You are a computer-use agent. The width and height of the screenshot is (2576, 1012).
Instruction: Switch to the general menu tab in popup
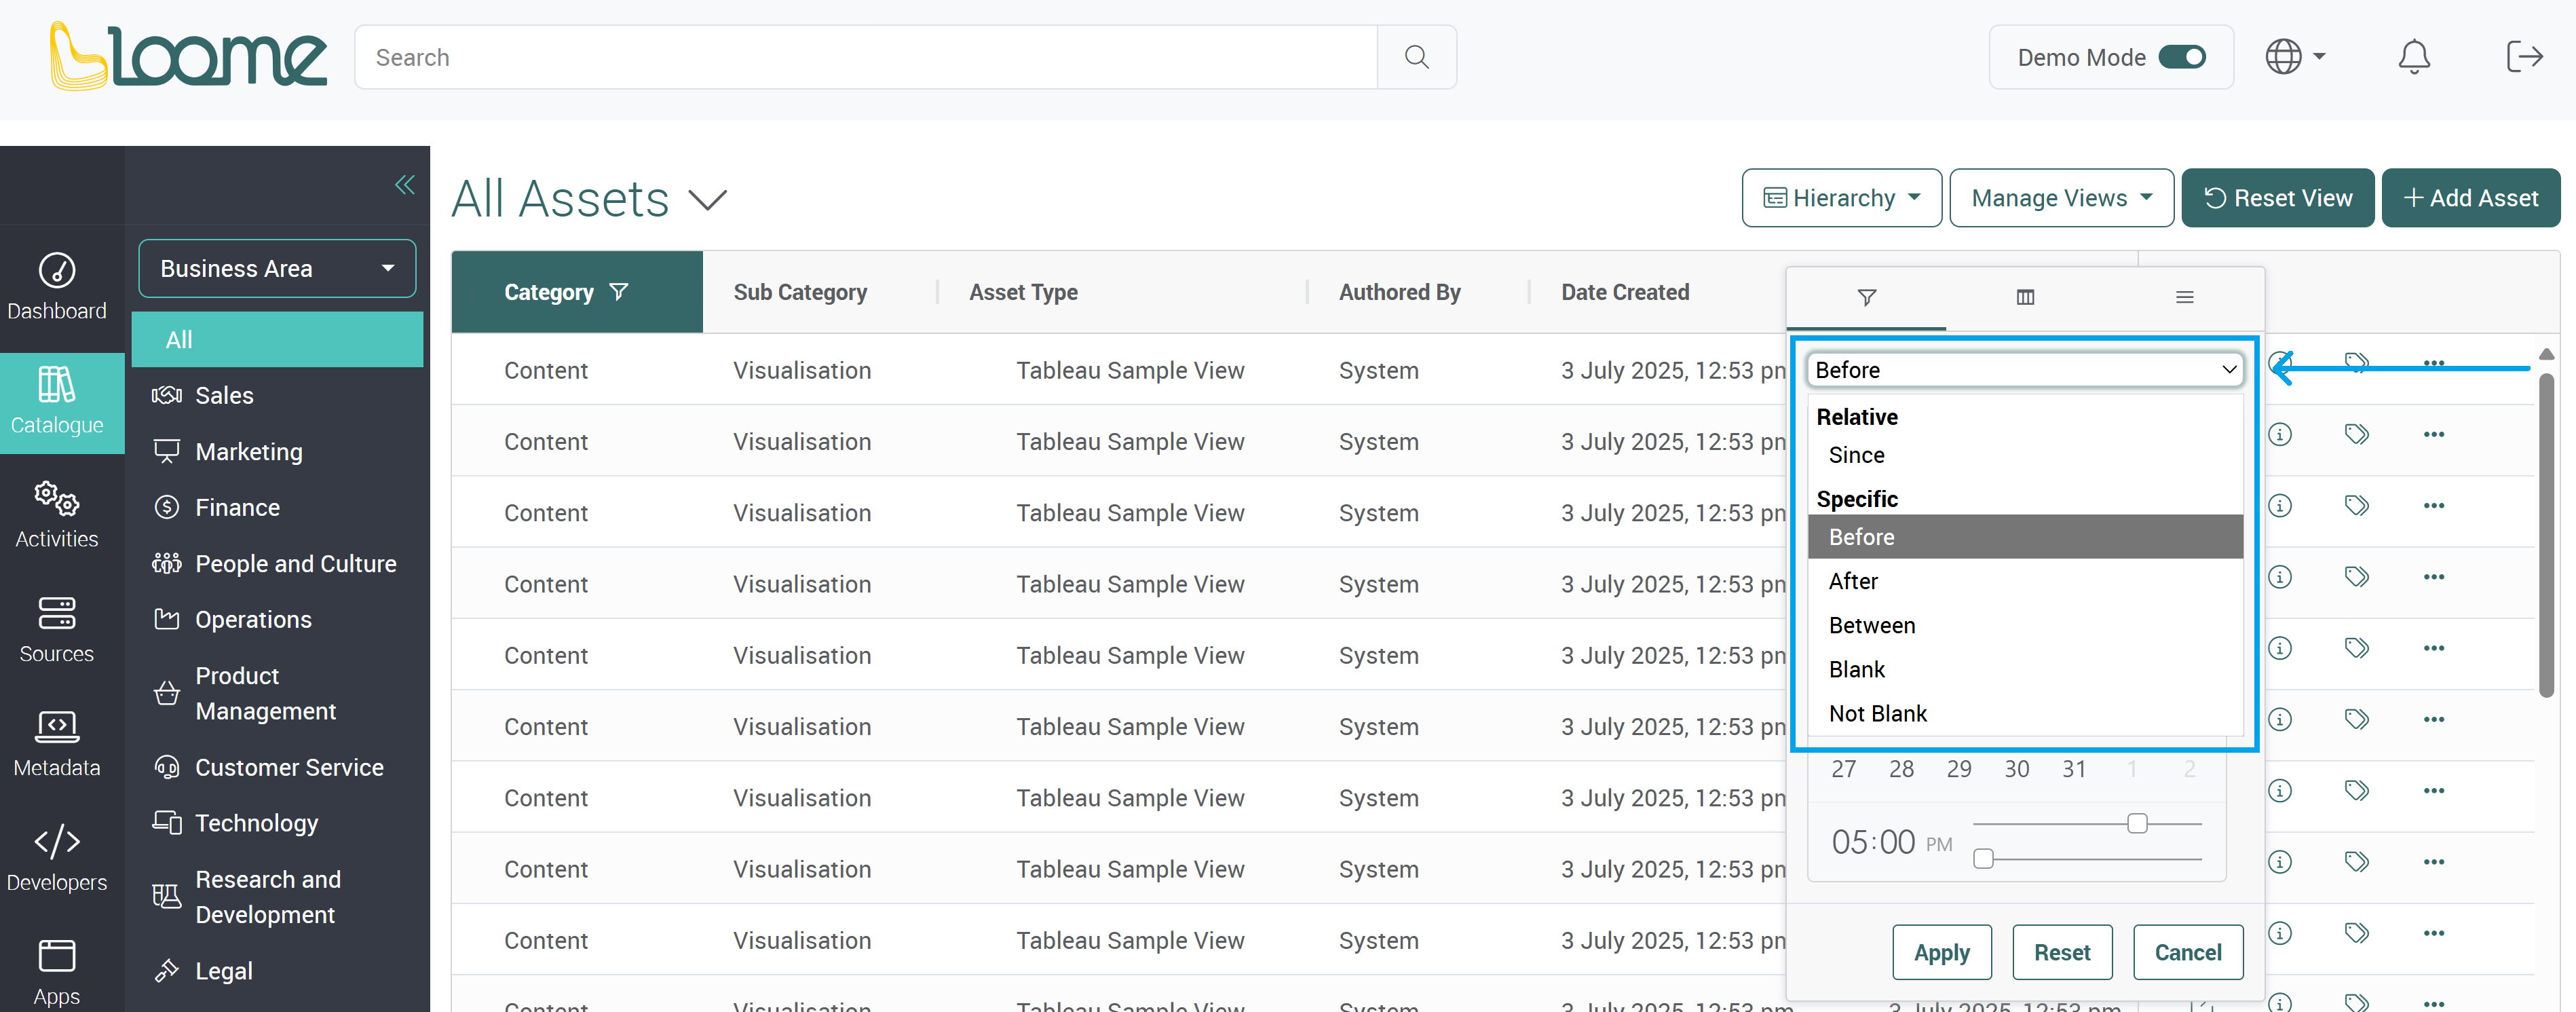(2184, 298)
